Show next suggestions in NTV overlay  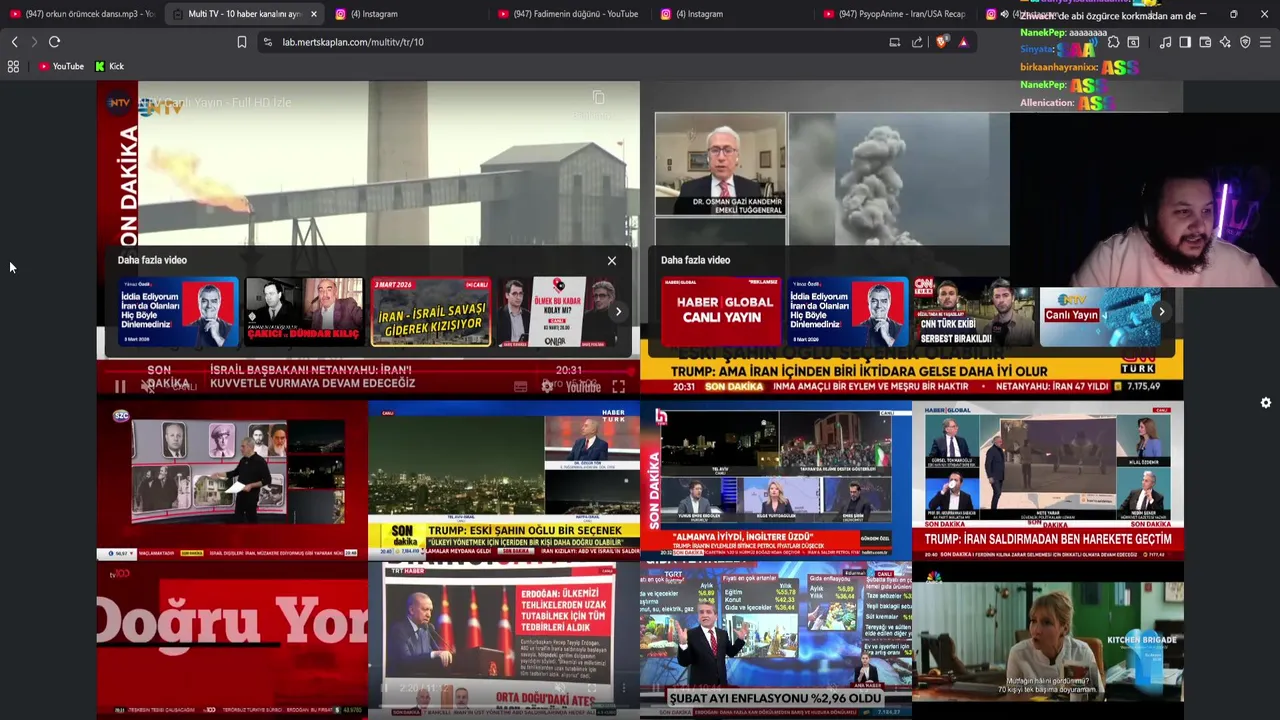point(618,312)
